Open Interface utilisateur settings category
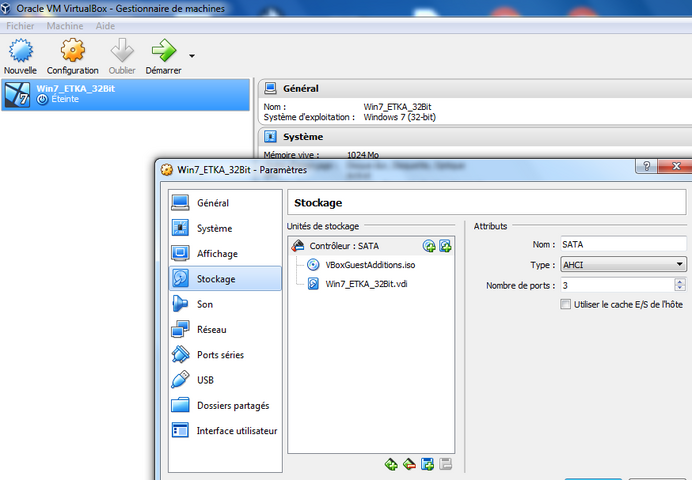The height and width of the screenshot is (480, 692). pyautogui.click(x=225, y=431)
